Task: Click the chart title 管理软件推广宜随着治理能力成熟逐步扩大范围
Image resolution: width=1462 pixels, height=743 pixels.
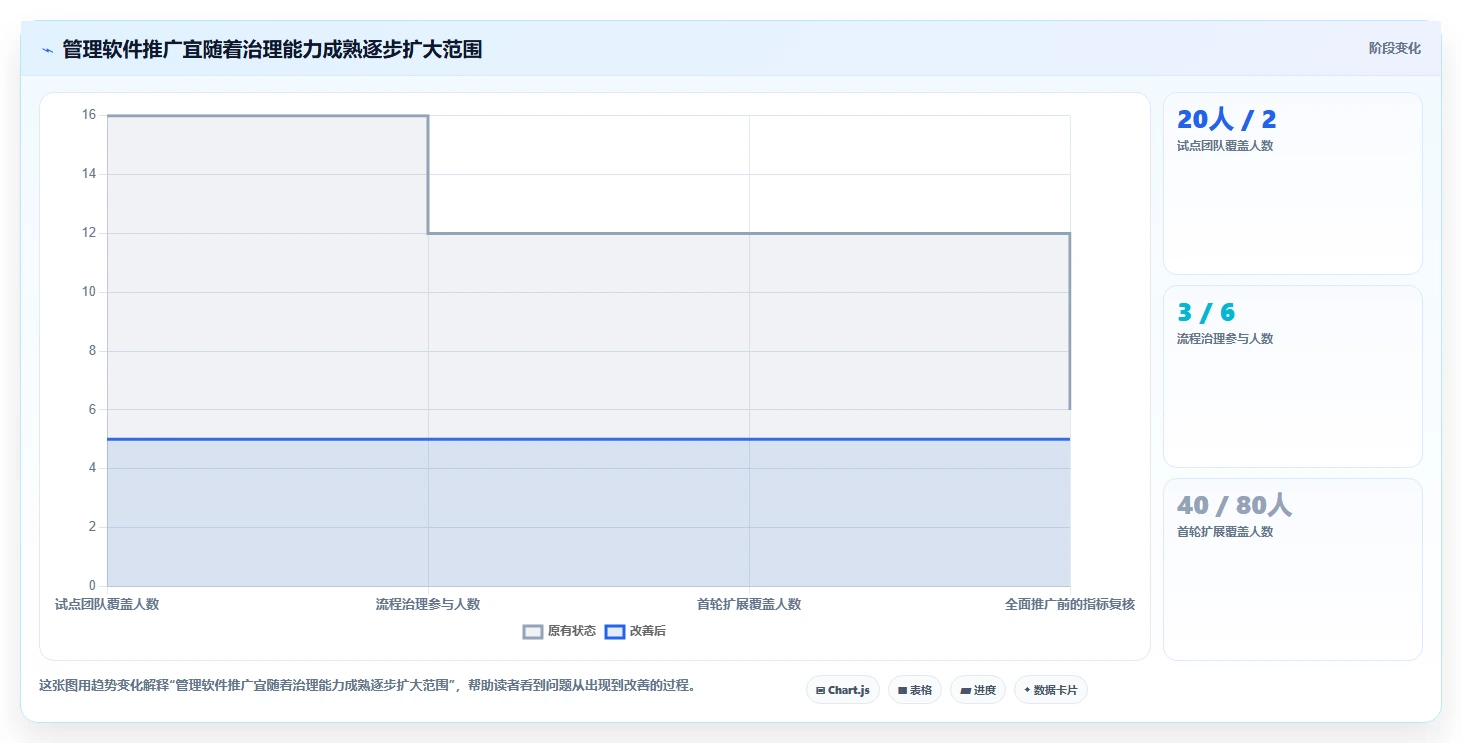Action: 272,49
